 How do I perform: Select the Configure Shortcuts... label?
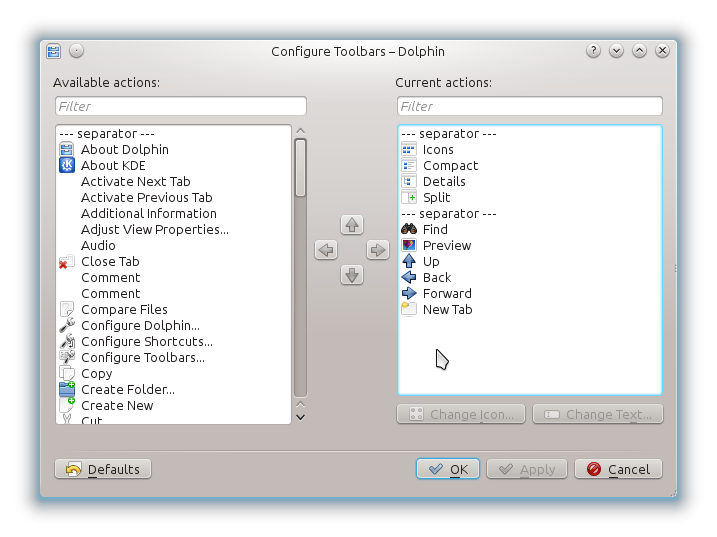click(x=147, y=342)
